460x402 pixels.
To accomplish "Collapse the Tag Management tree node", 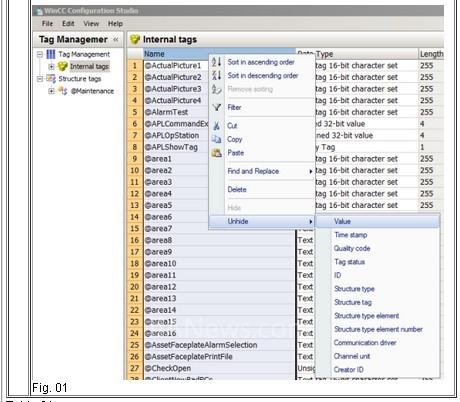I will (40, 54).
